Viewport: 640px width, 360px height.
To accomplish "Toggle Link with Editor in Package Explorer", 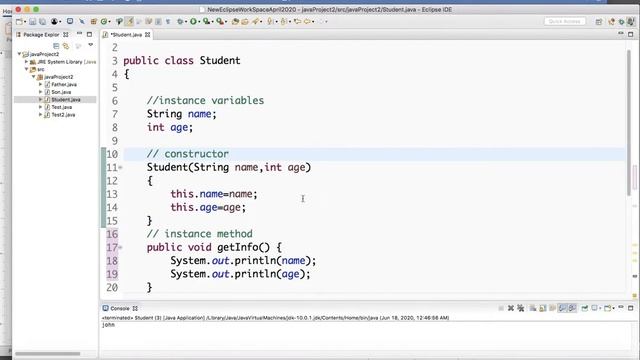I will tap(66, 46).
